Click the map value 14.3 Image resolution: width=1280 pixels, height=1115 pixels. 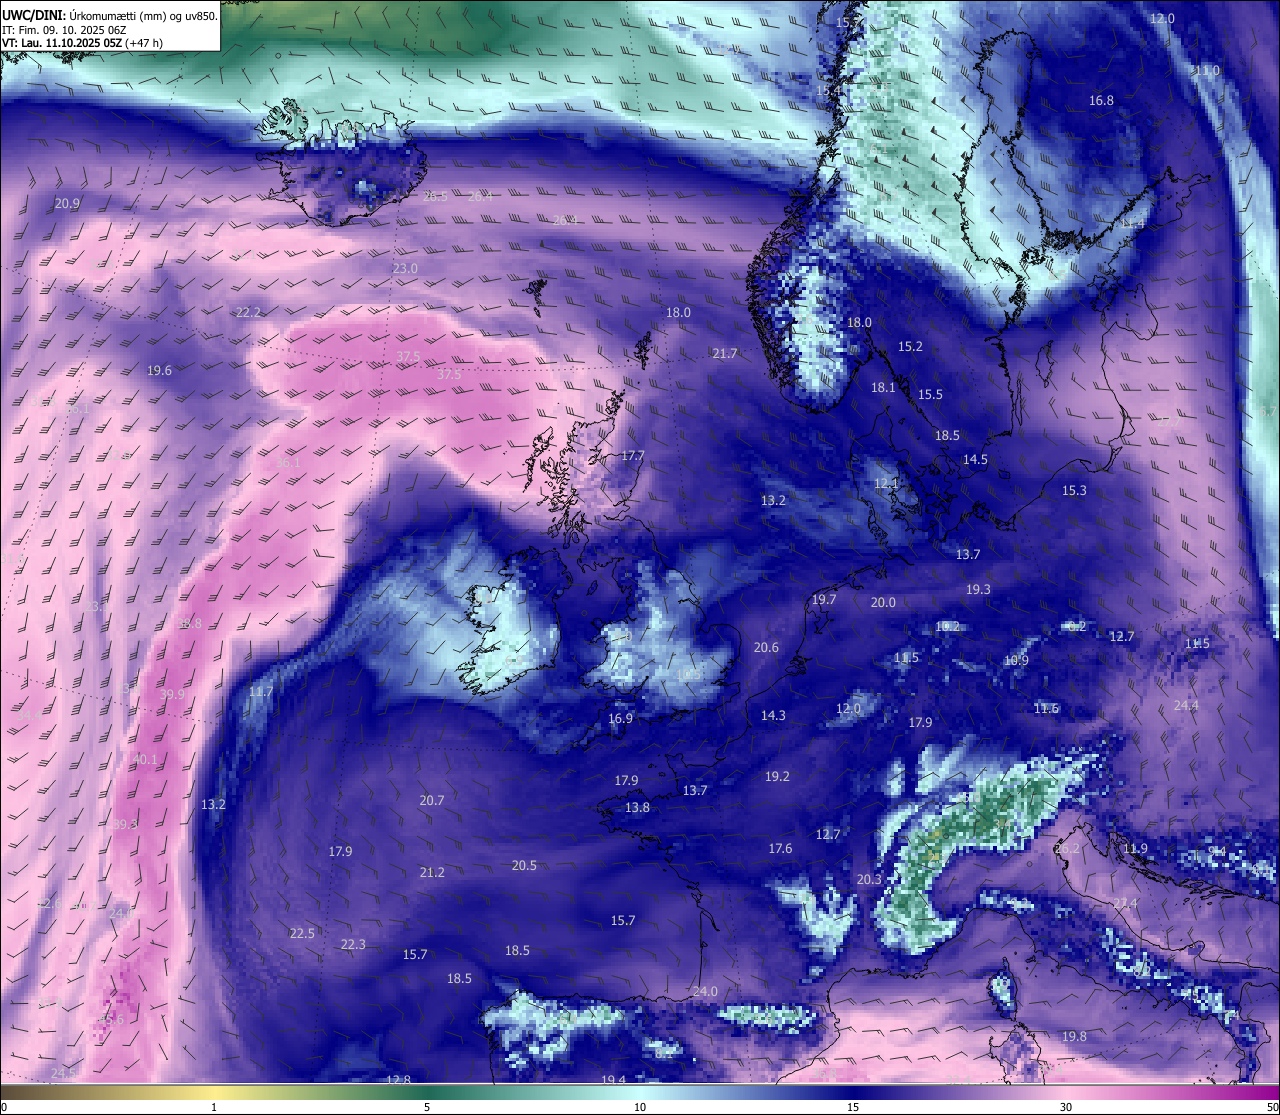(773, 716)
